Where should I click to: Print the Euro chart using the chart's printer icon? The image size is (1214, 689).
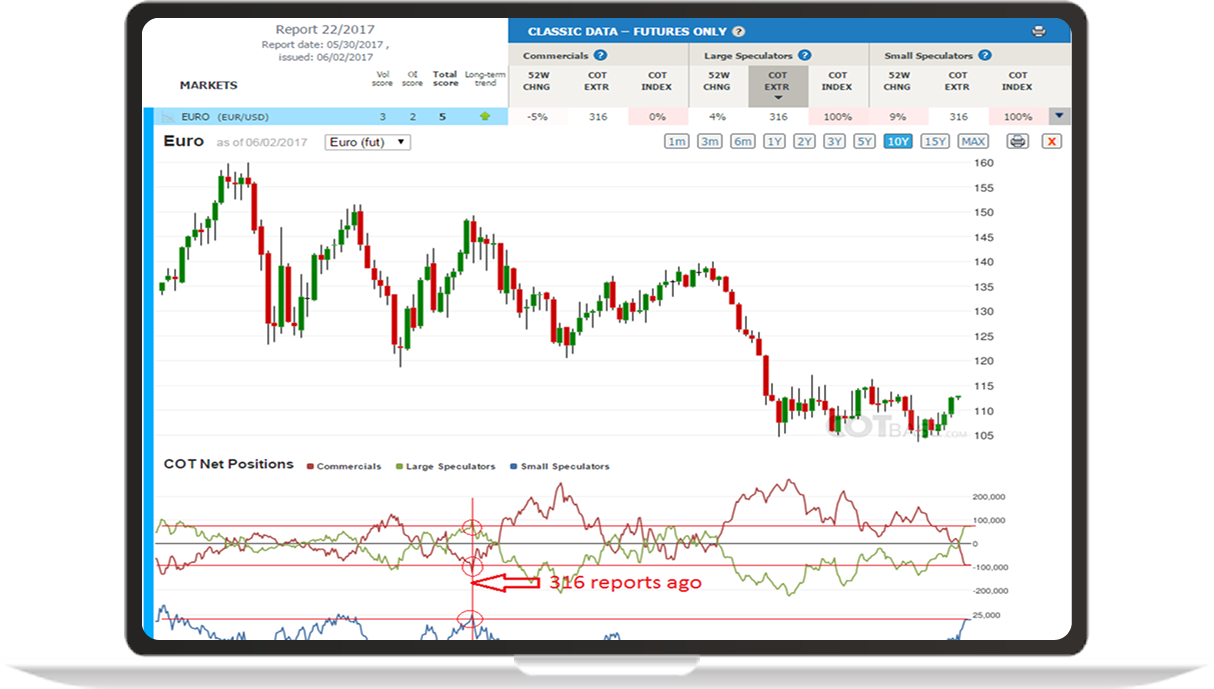pyautogui.click(x=1017, y=142)
